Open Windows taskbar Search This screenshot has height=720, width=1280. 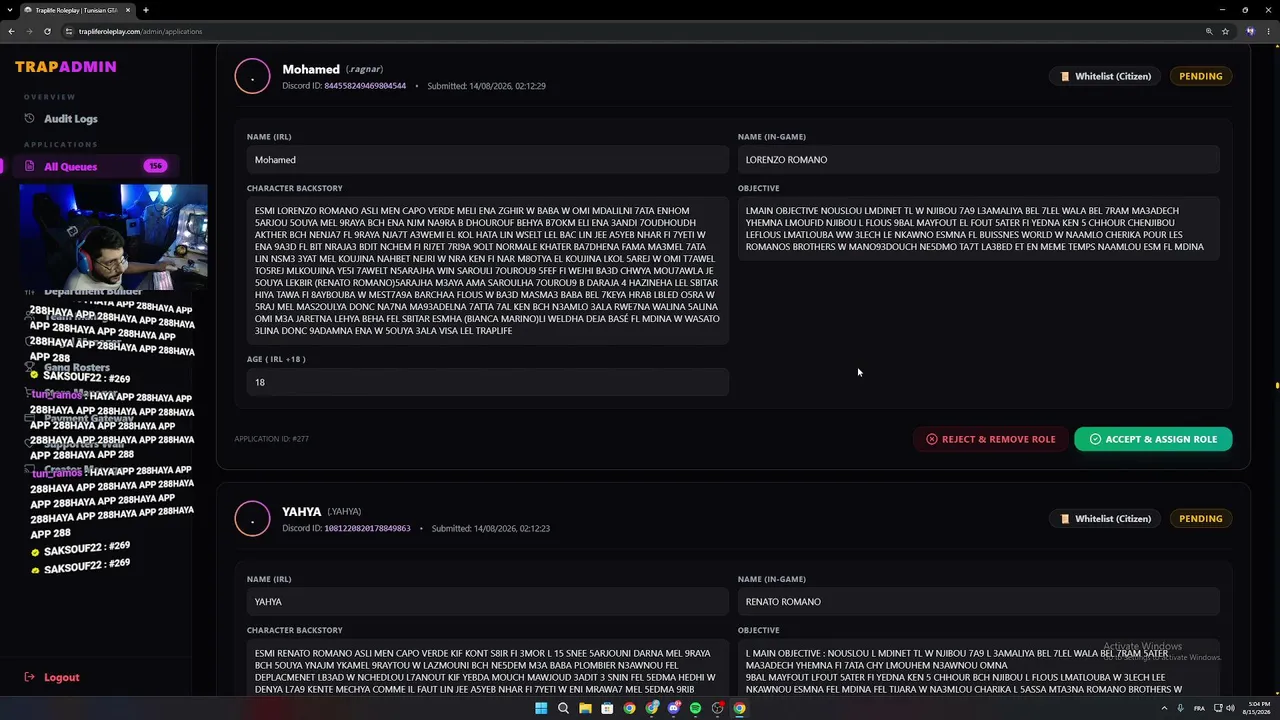click(x=563, y=708)
